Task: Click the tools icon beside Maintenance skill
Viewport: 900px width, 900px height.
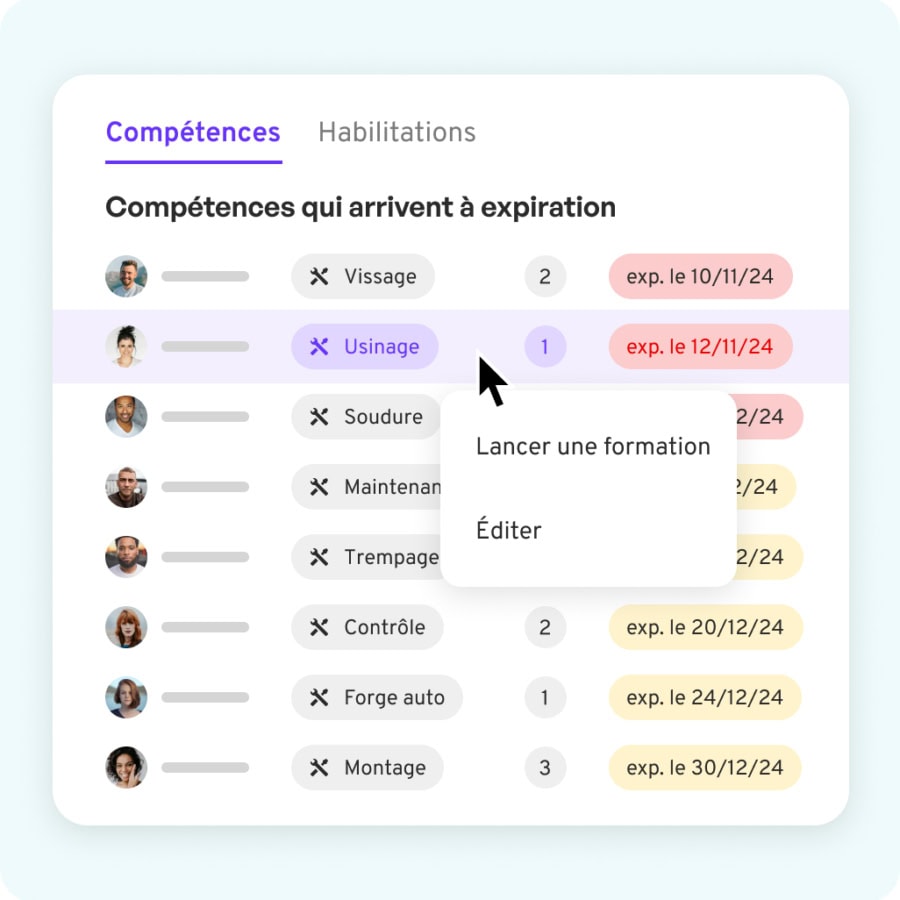Action: (x=319, y=487)
